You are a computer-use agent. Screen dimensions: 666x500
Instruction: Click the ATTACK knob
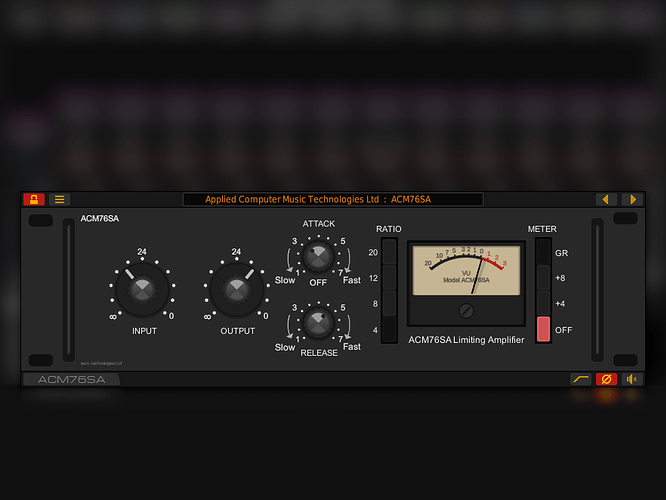click(318, 256)
